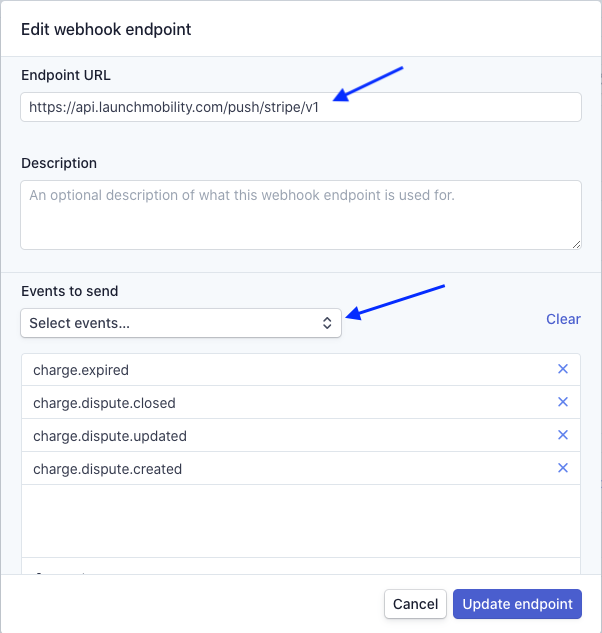The height and width of the screenshot is (633, 602).
Task: Remove the charge.dispute.created event
Action: pos(563,468)
